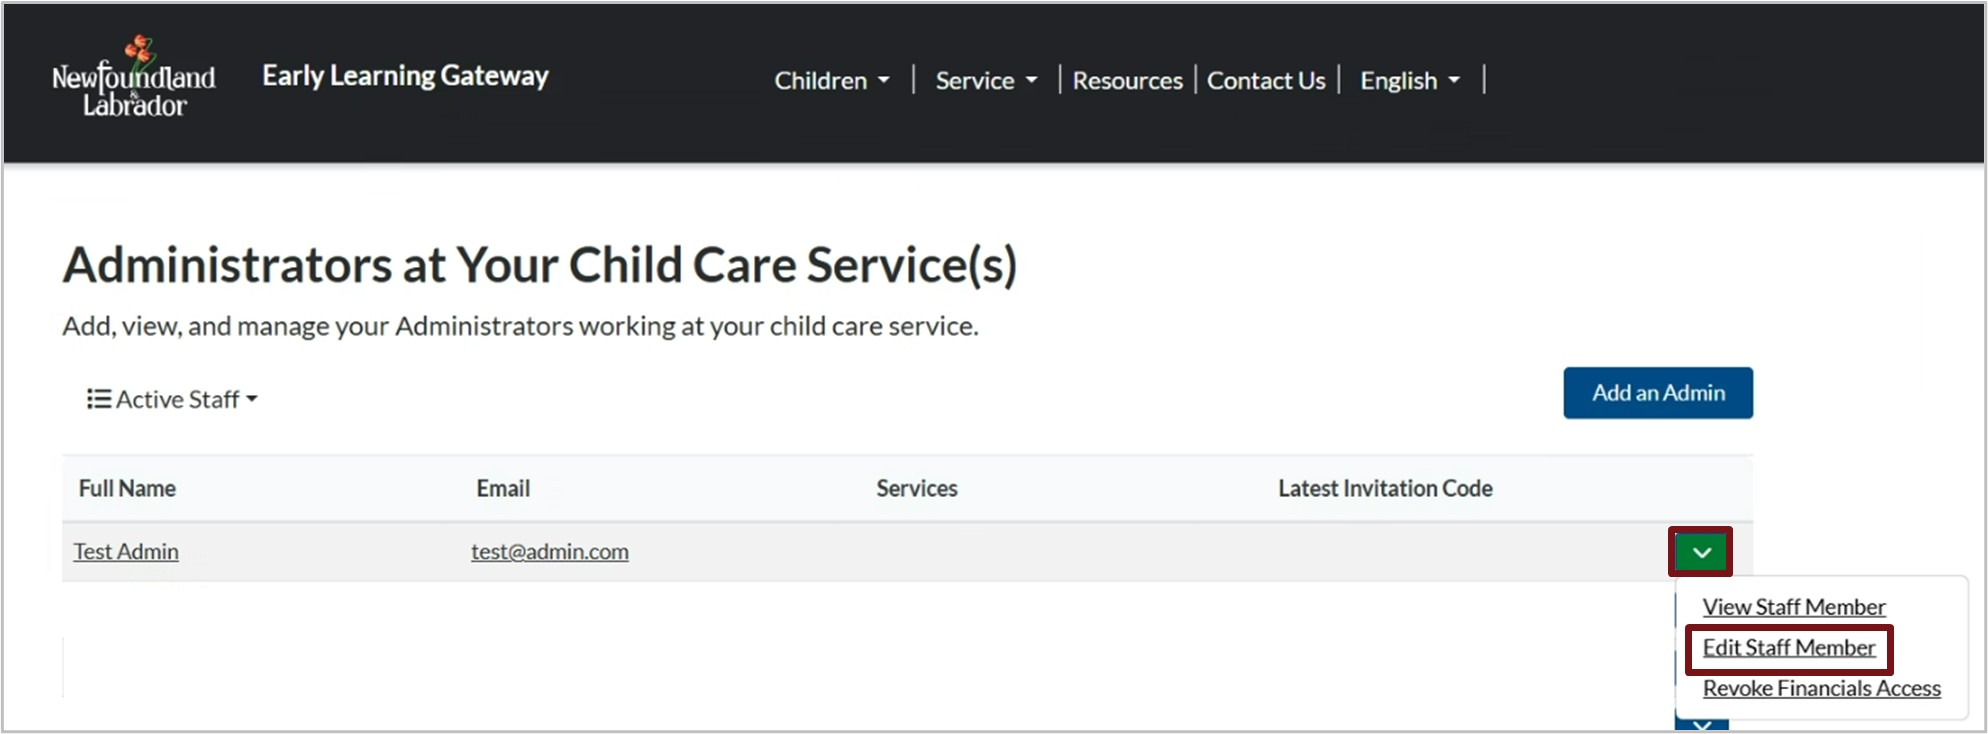1988x734 pixels.
Task: Click the blue chevron button below menu
Action: 1701,724
